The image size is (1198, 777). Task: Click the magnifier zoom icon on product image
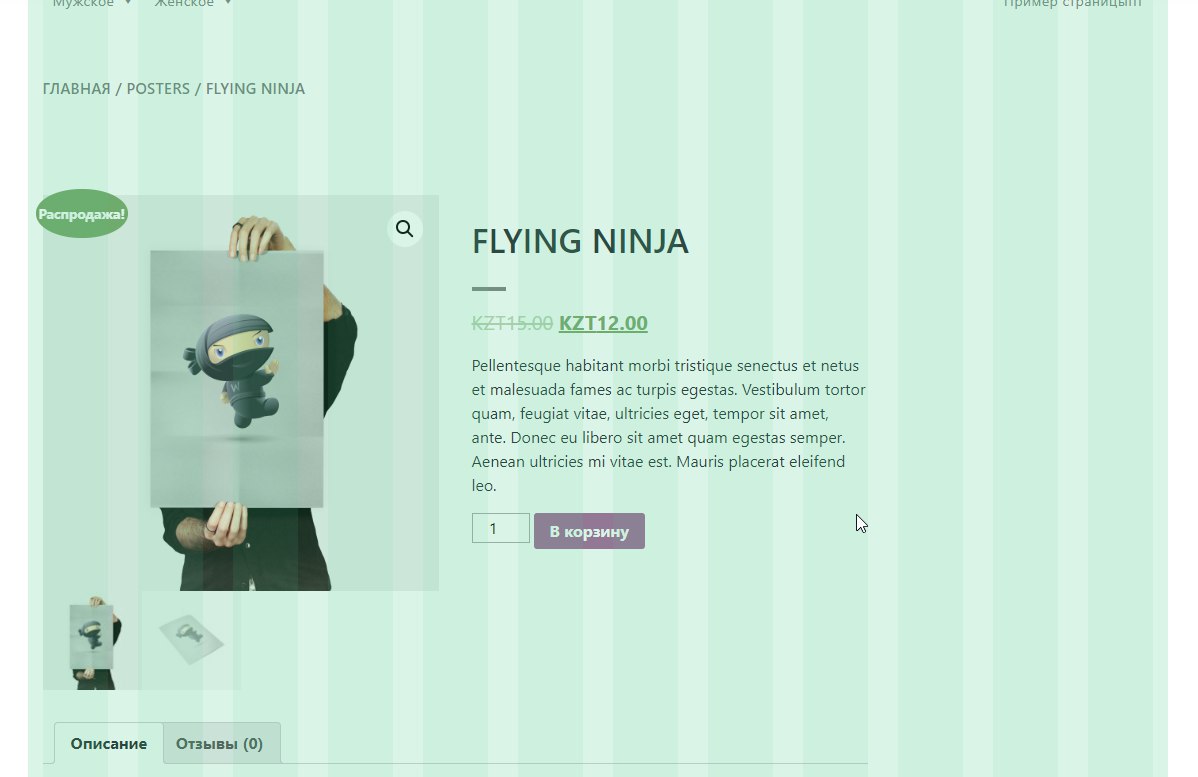tap(404, 228)
